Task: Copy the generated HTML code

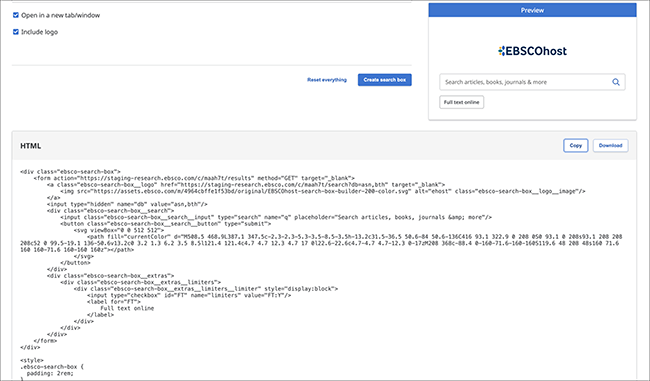Action: (x=575, y=146)
